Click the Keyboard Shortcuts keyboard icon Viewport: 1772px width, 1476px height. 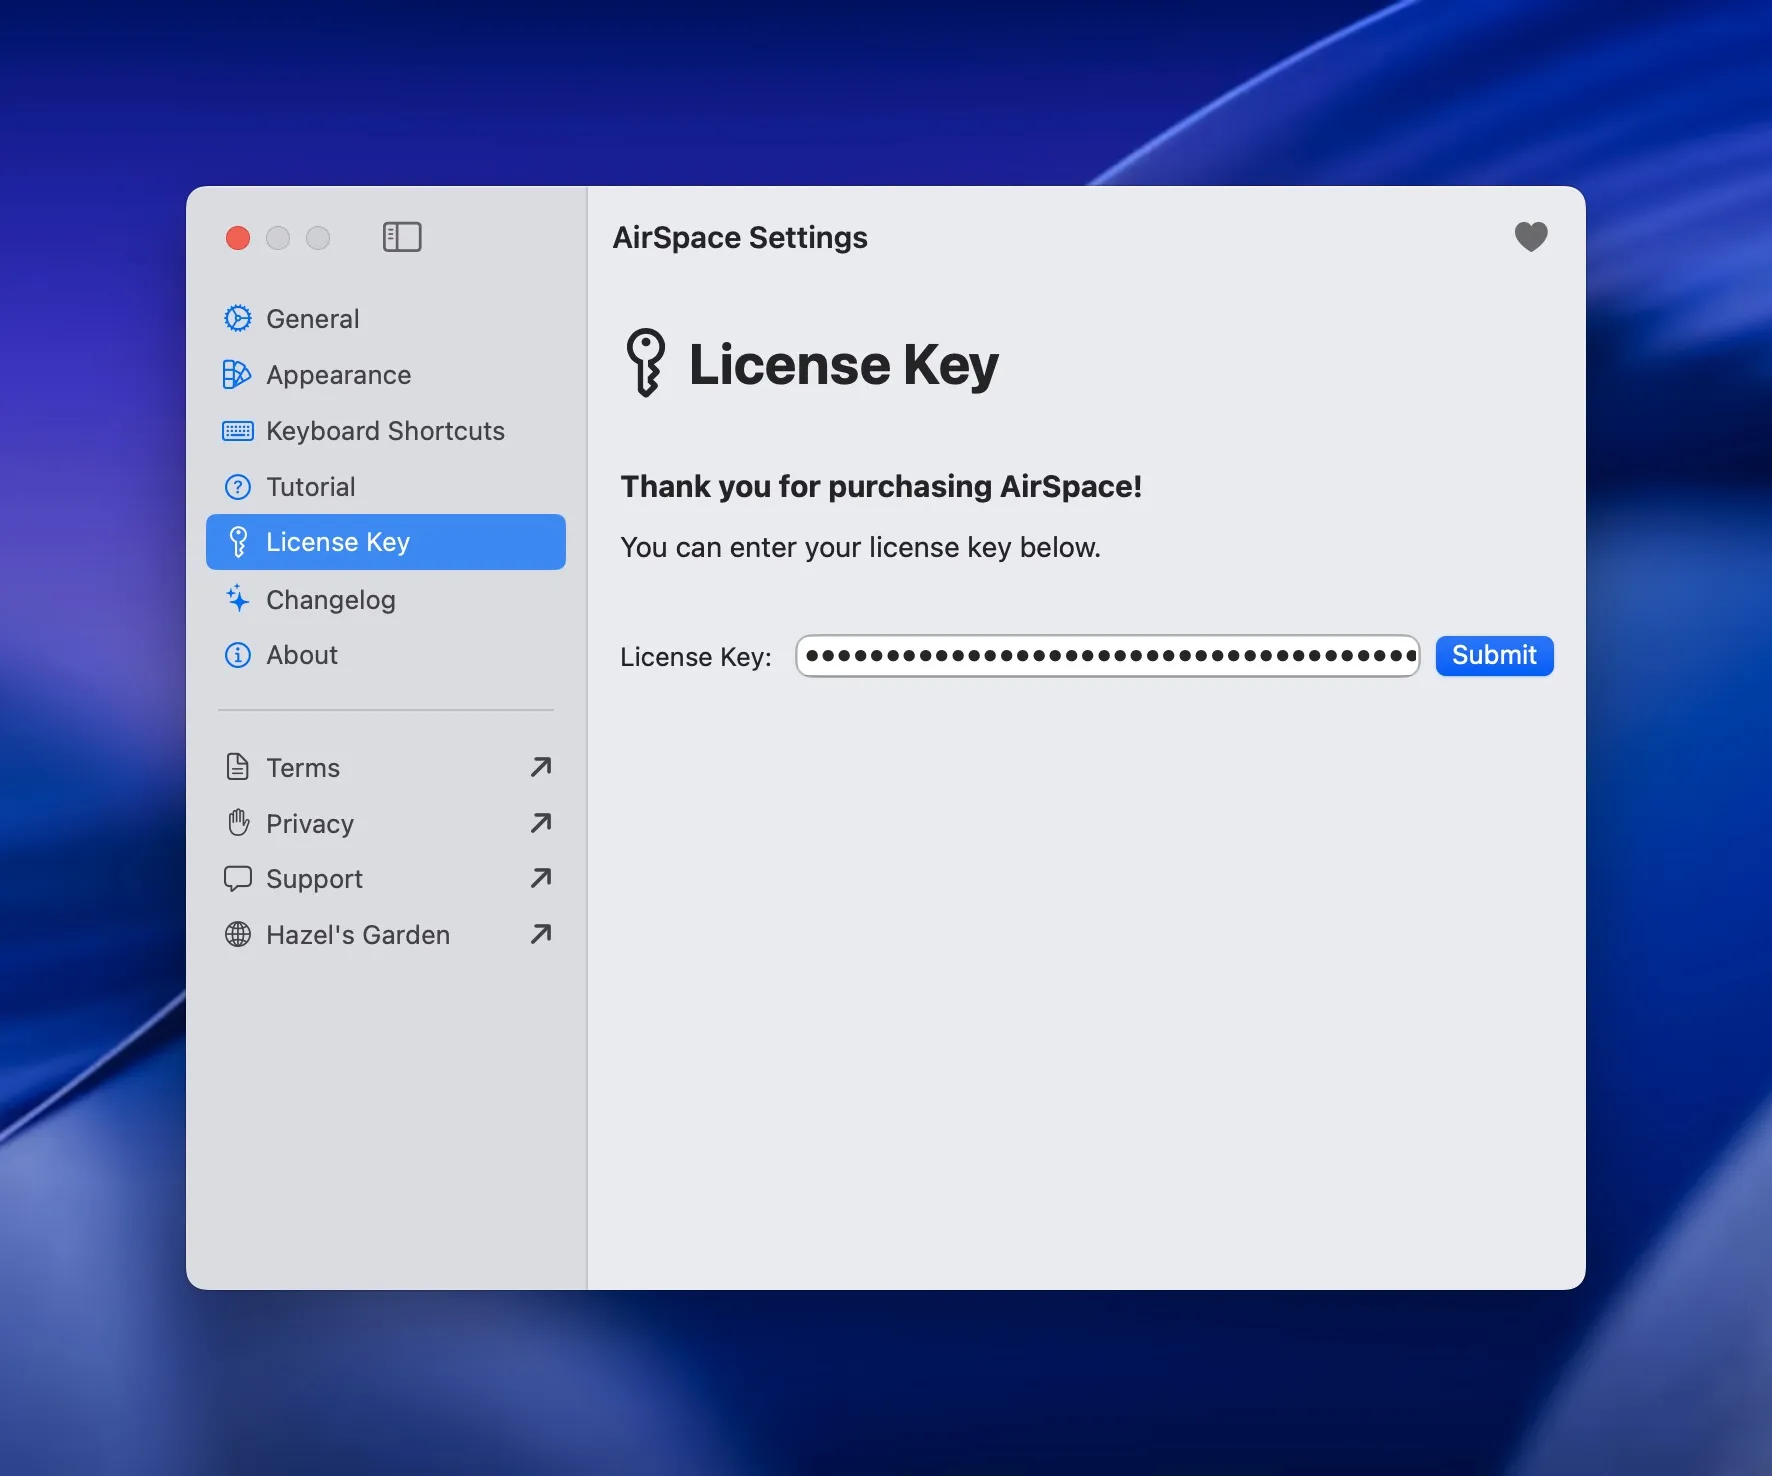(237, 431)
